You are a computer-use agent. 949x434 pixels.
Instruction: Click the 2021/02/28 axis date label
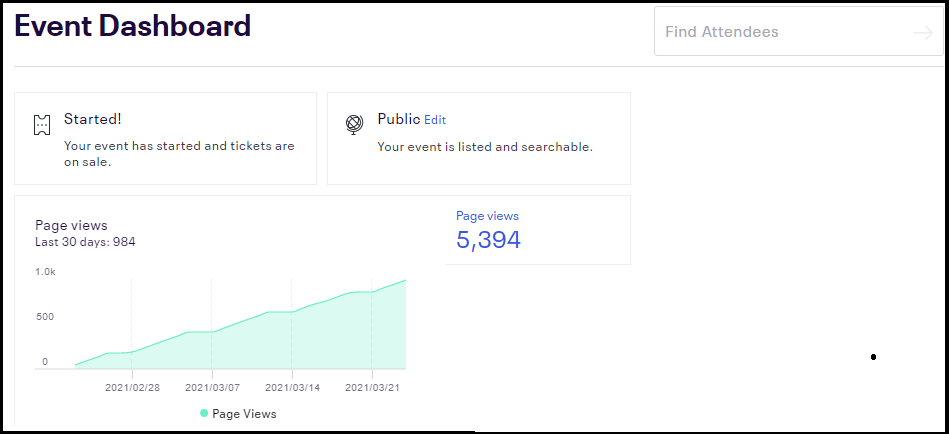133,387
